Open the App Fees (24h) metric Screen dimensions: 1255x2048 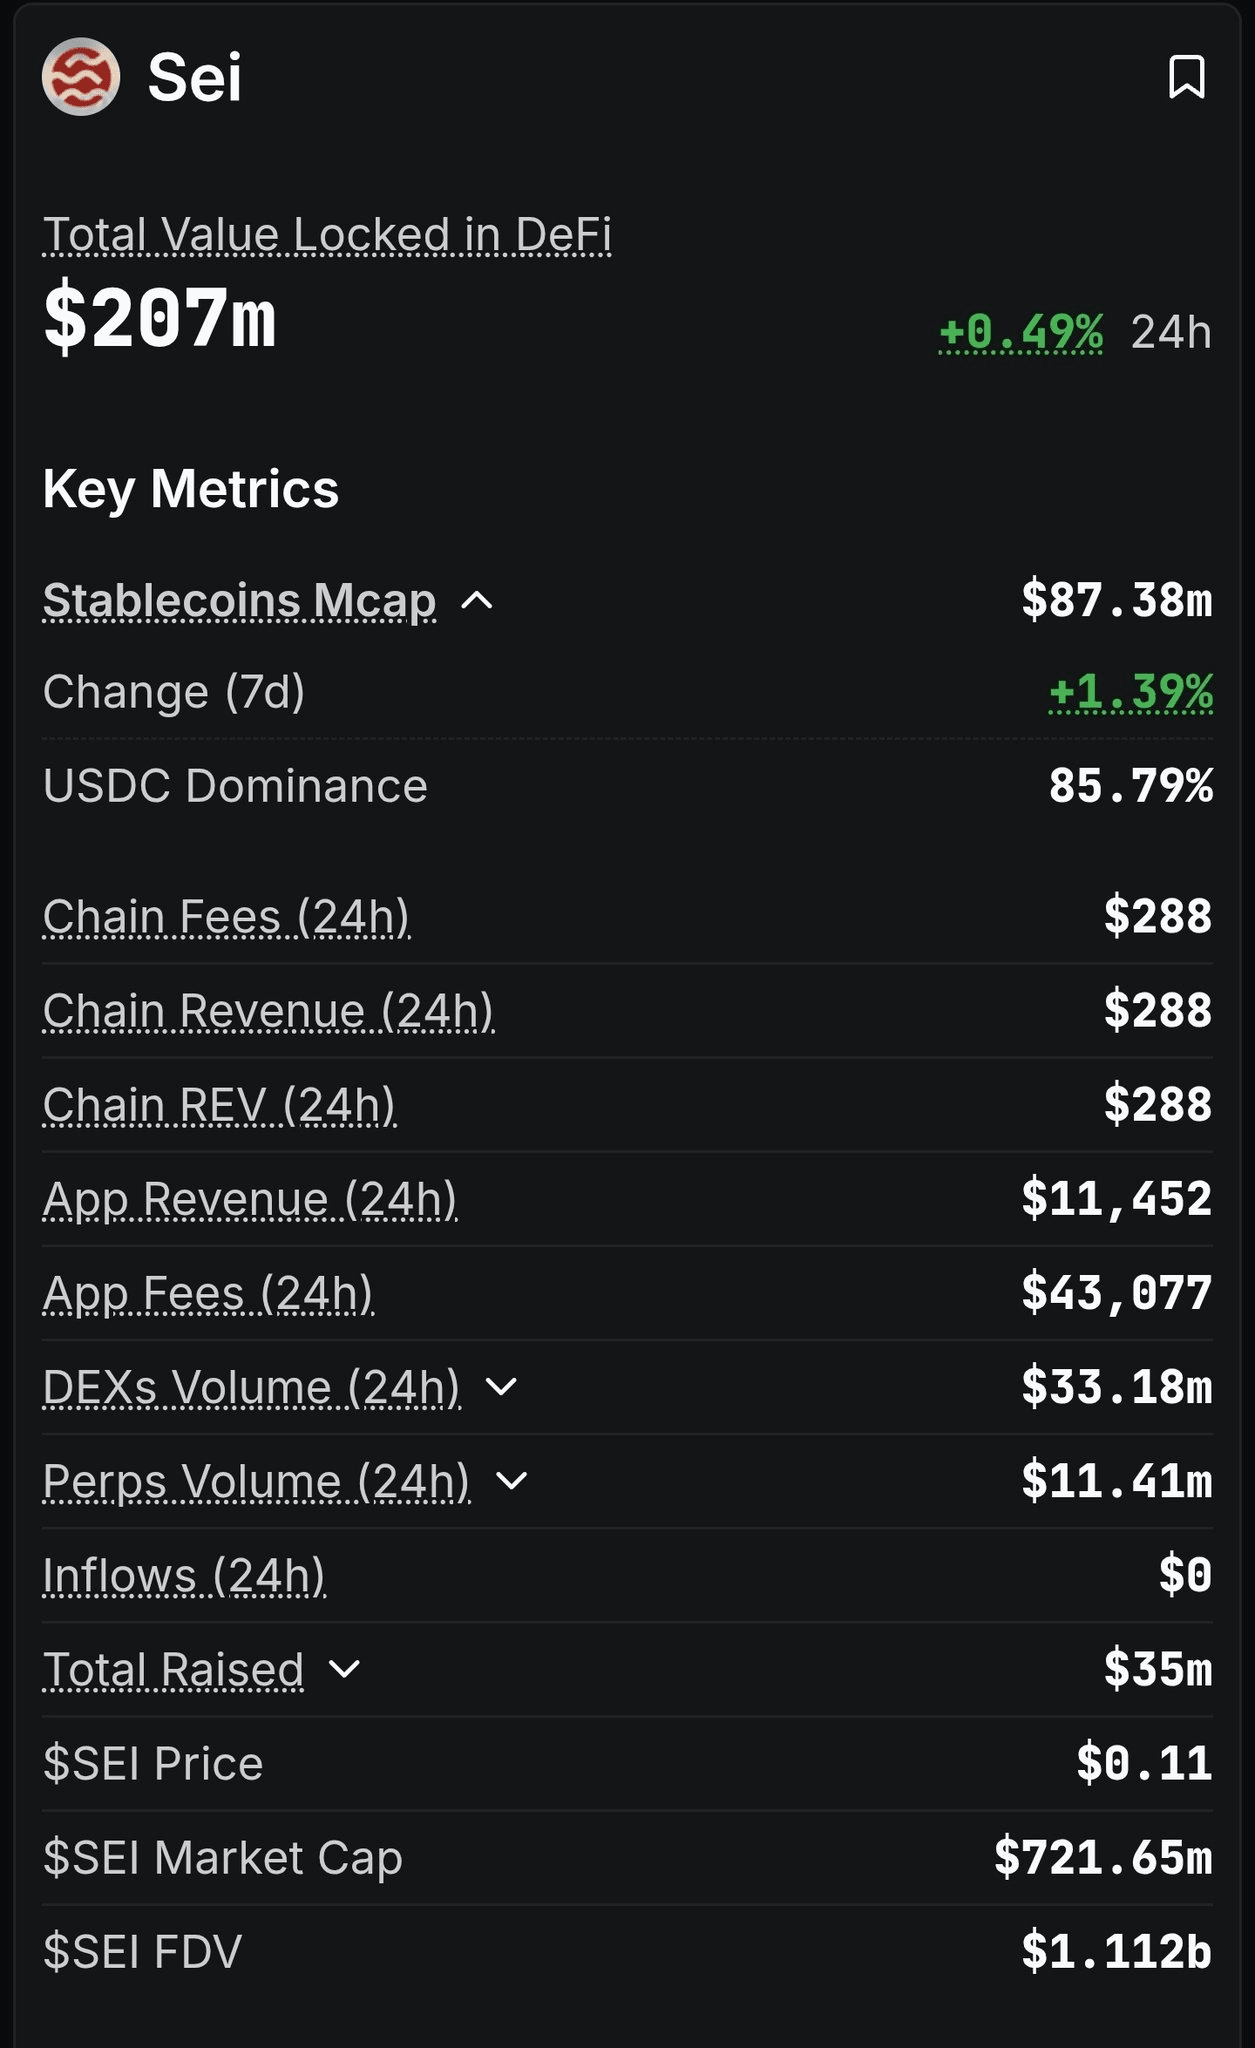point(208,1292)
